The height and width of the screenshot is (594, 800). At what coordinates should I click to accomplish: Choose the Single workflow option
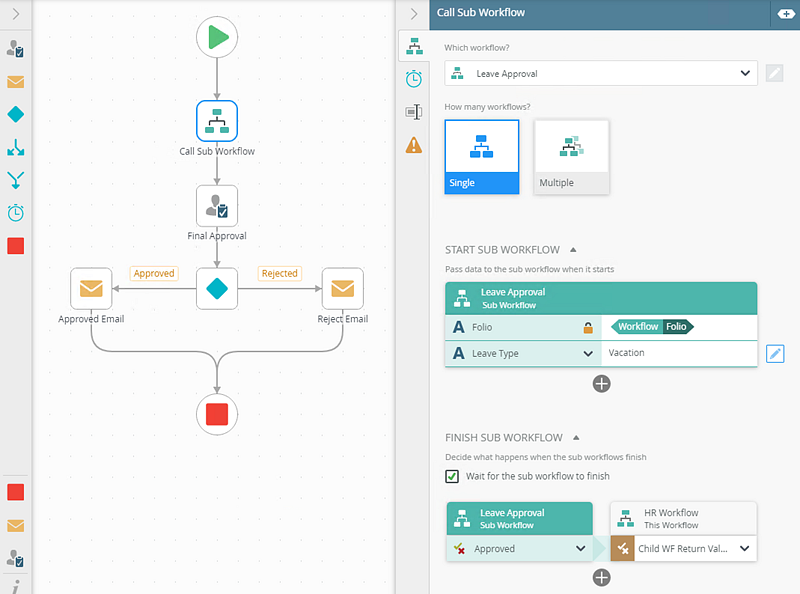[x=482, y=156]
